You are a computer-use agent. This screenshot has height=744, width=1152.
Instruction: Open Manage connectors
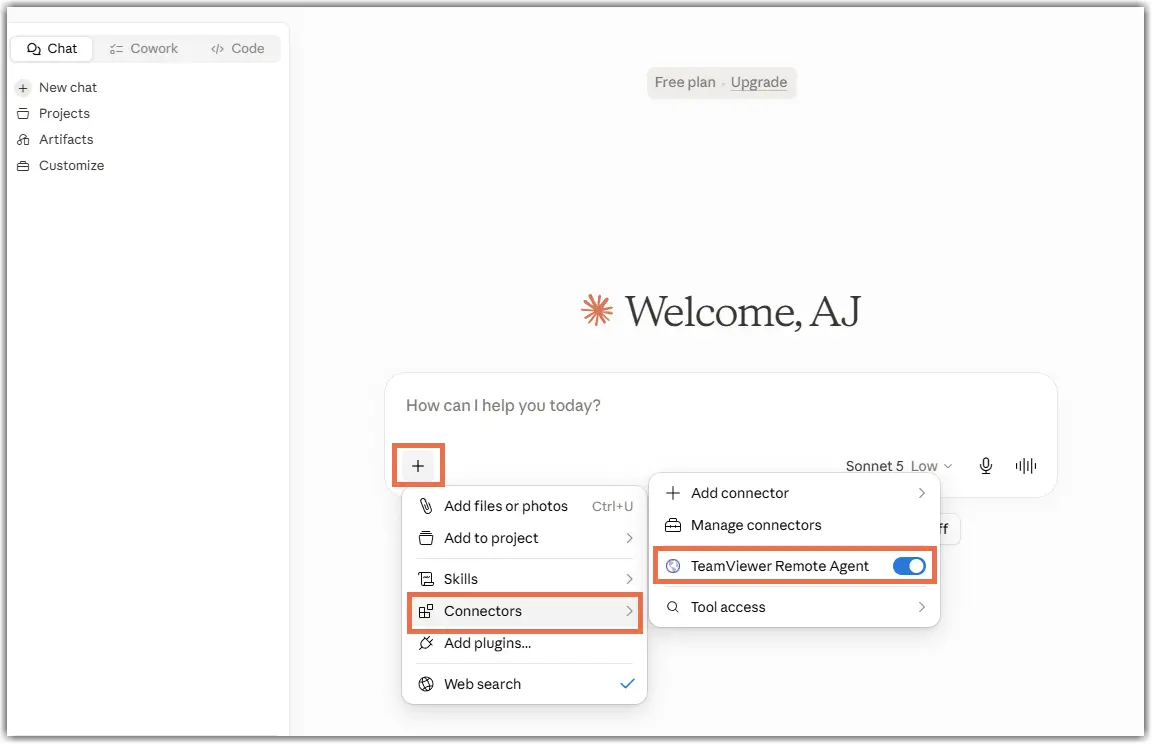coord(794,526)
